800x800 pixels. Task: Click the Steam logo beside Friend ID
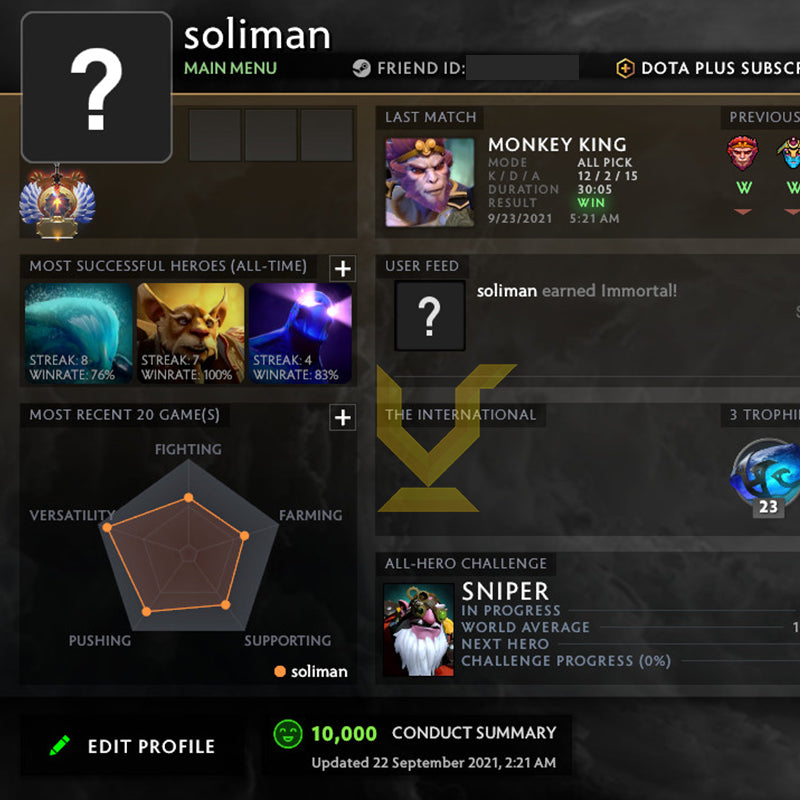[x=361, y=68]
